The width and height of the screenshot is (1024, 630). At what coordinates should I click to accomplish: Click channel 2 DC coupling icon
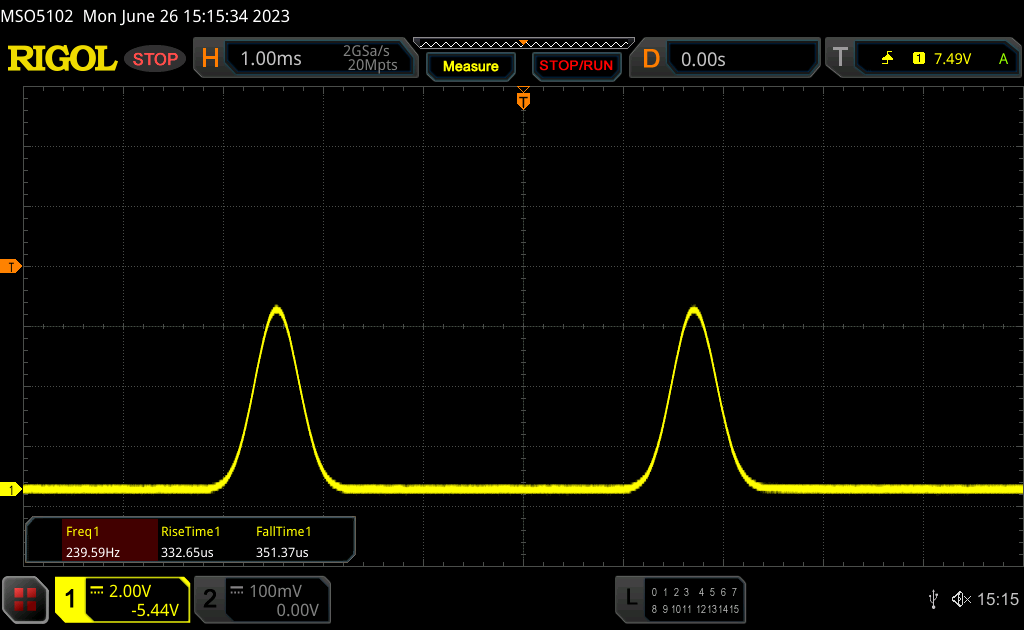pyautogui.click(x=237, y=591)
